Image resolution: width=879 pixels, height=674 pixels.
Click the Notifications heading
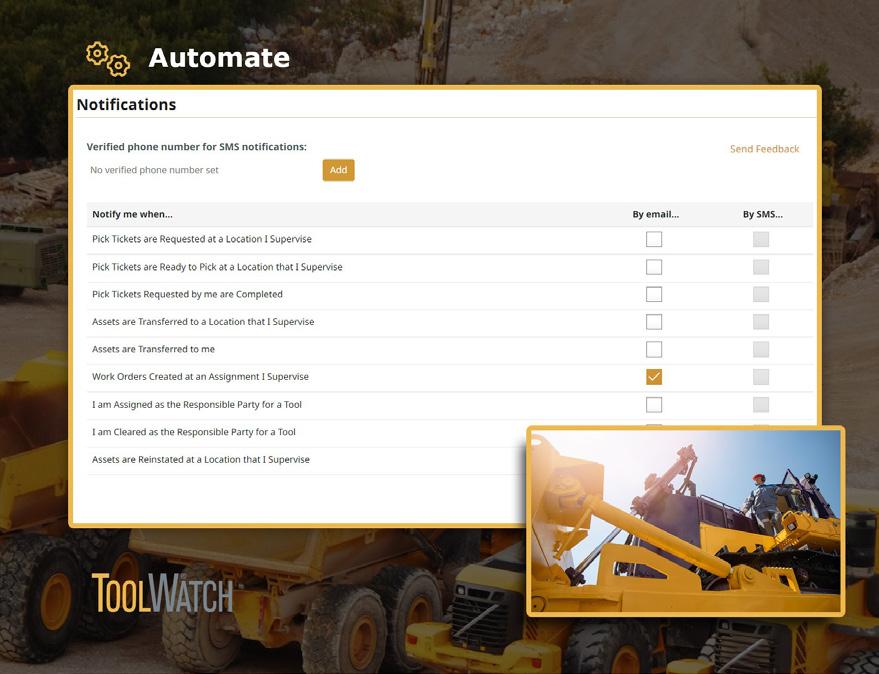126,105
